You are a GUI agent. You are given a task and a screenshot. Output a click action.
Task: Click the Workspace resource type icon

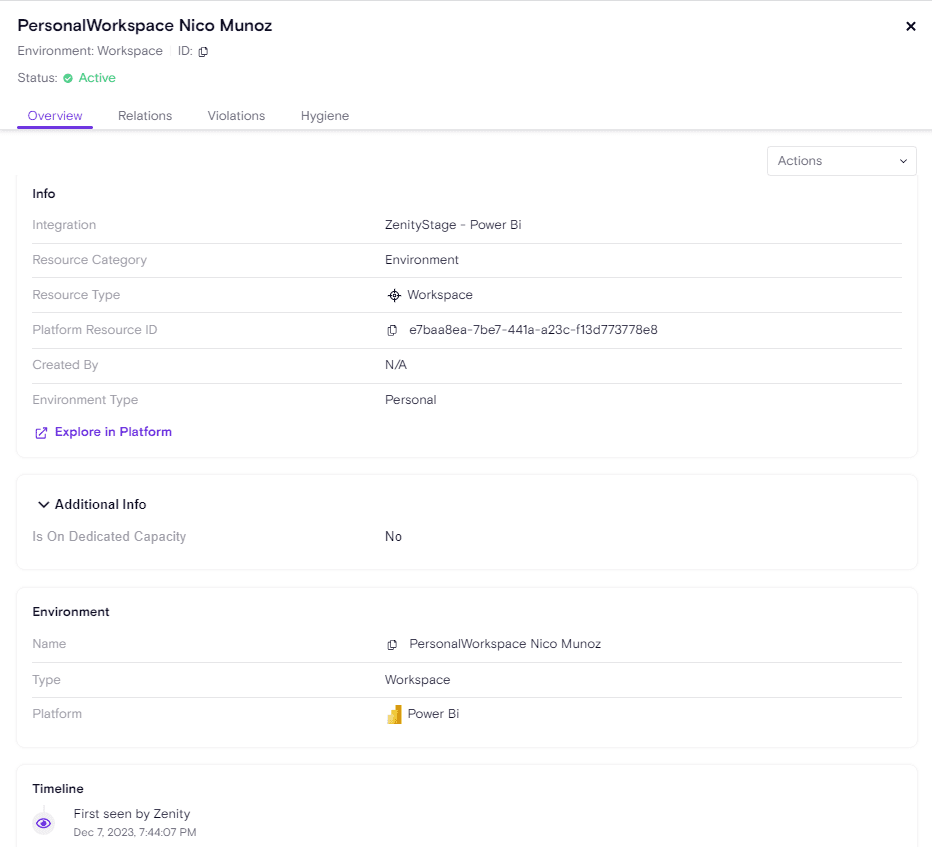394,295
